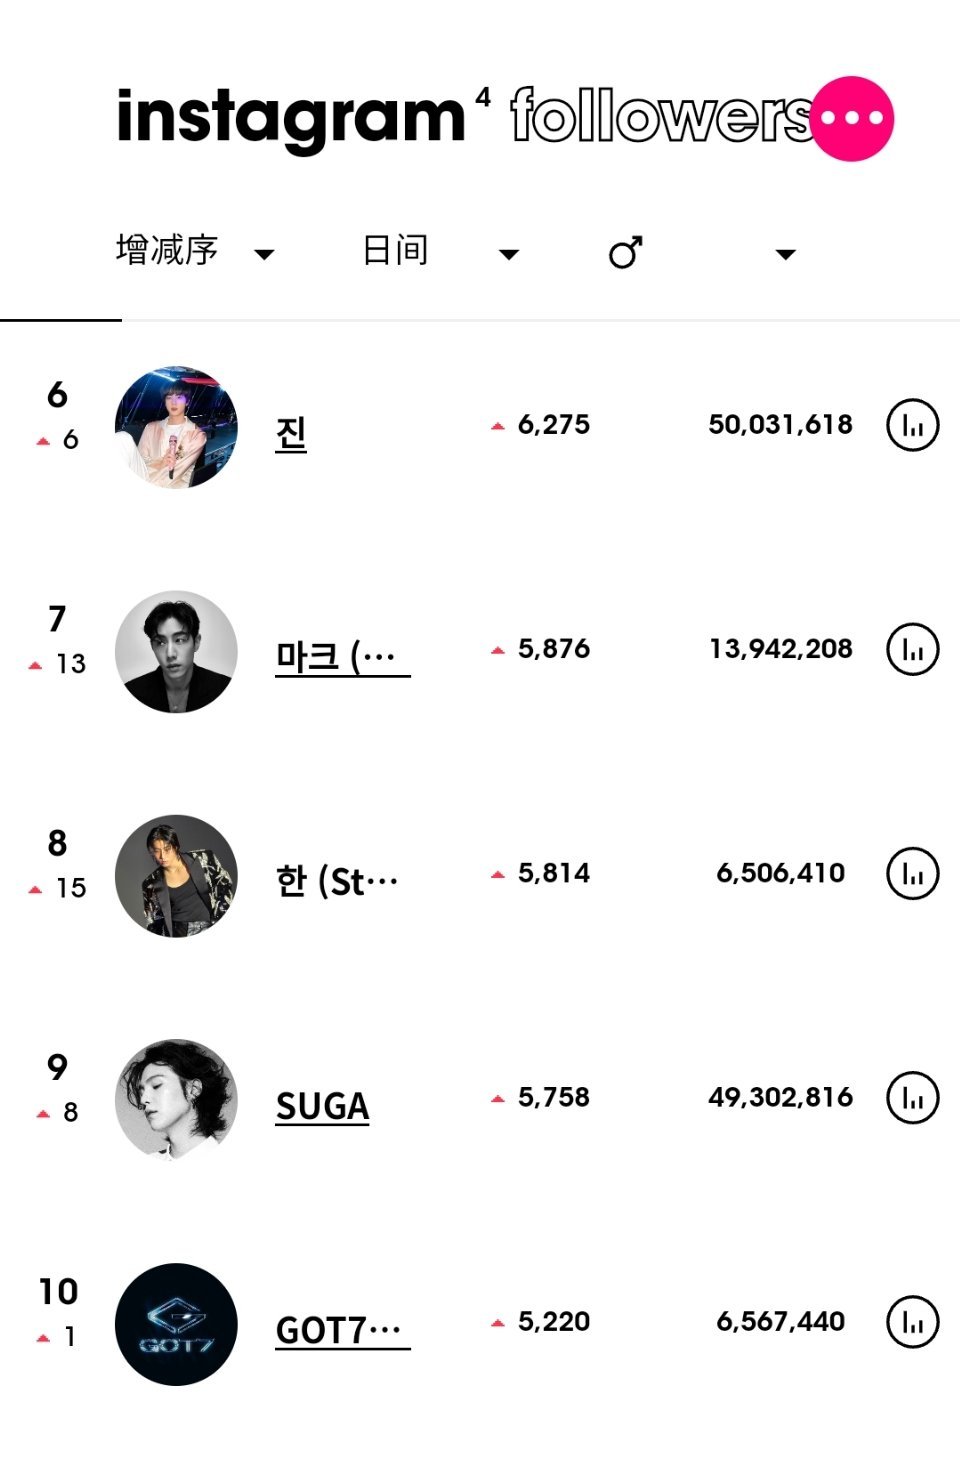Click the GOT7 logo thumbnail

(x=176, y=1324)
